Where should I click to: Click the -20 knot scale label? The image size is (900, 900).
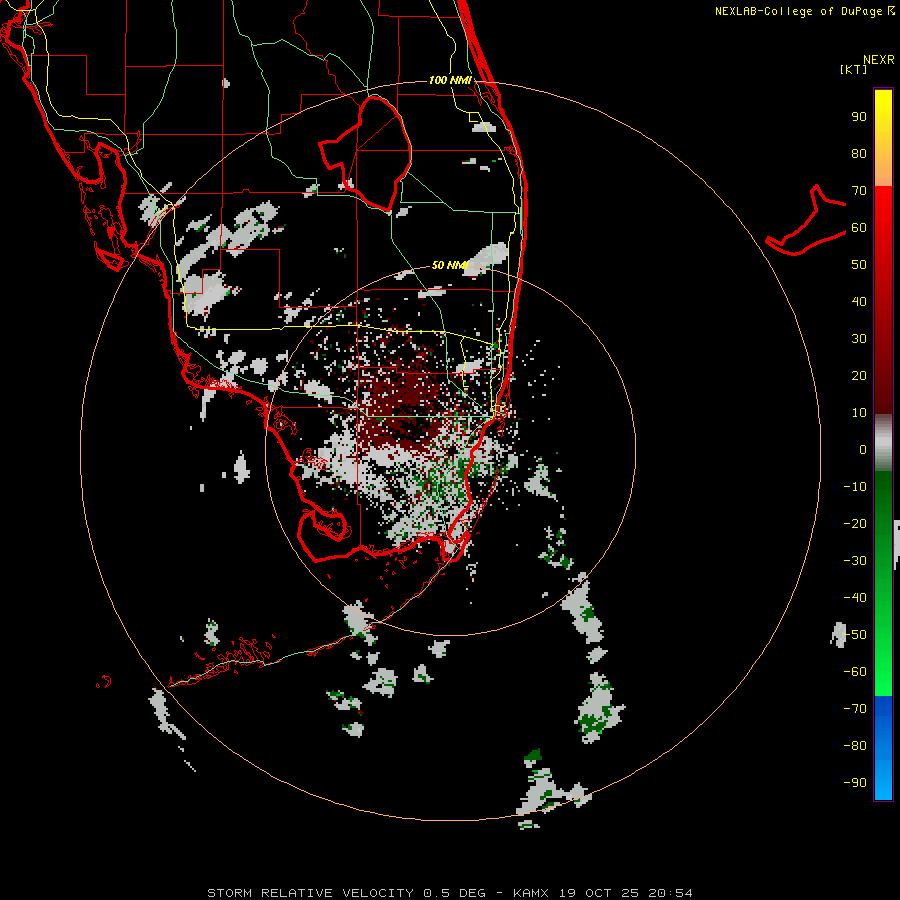(855, 523)
